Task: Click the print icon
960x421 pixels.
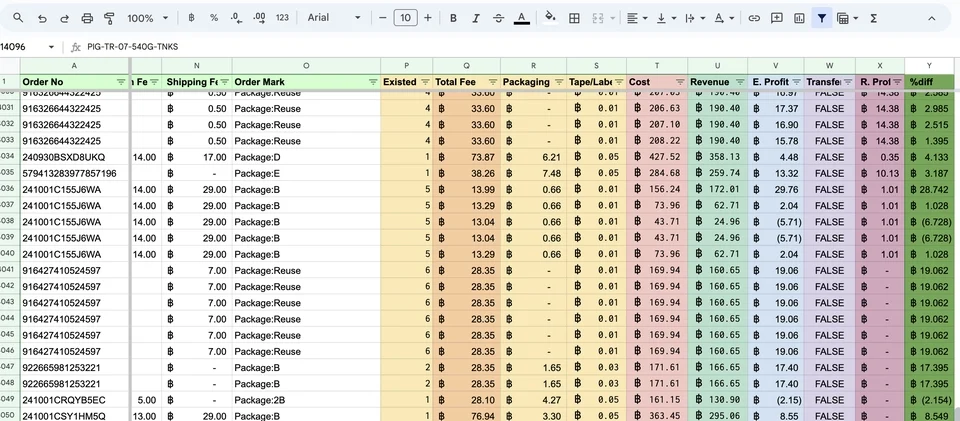Action: coord(87,18)
